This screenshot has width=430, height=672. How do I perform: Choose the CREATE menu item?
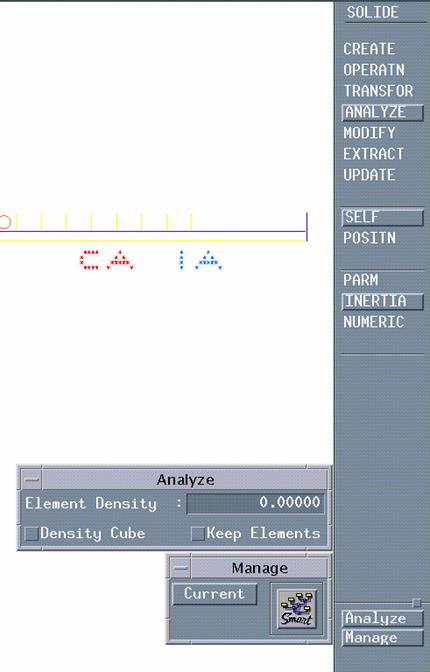369,49
